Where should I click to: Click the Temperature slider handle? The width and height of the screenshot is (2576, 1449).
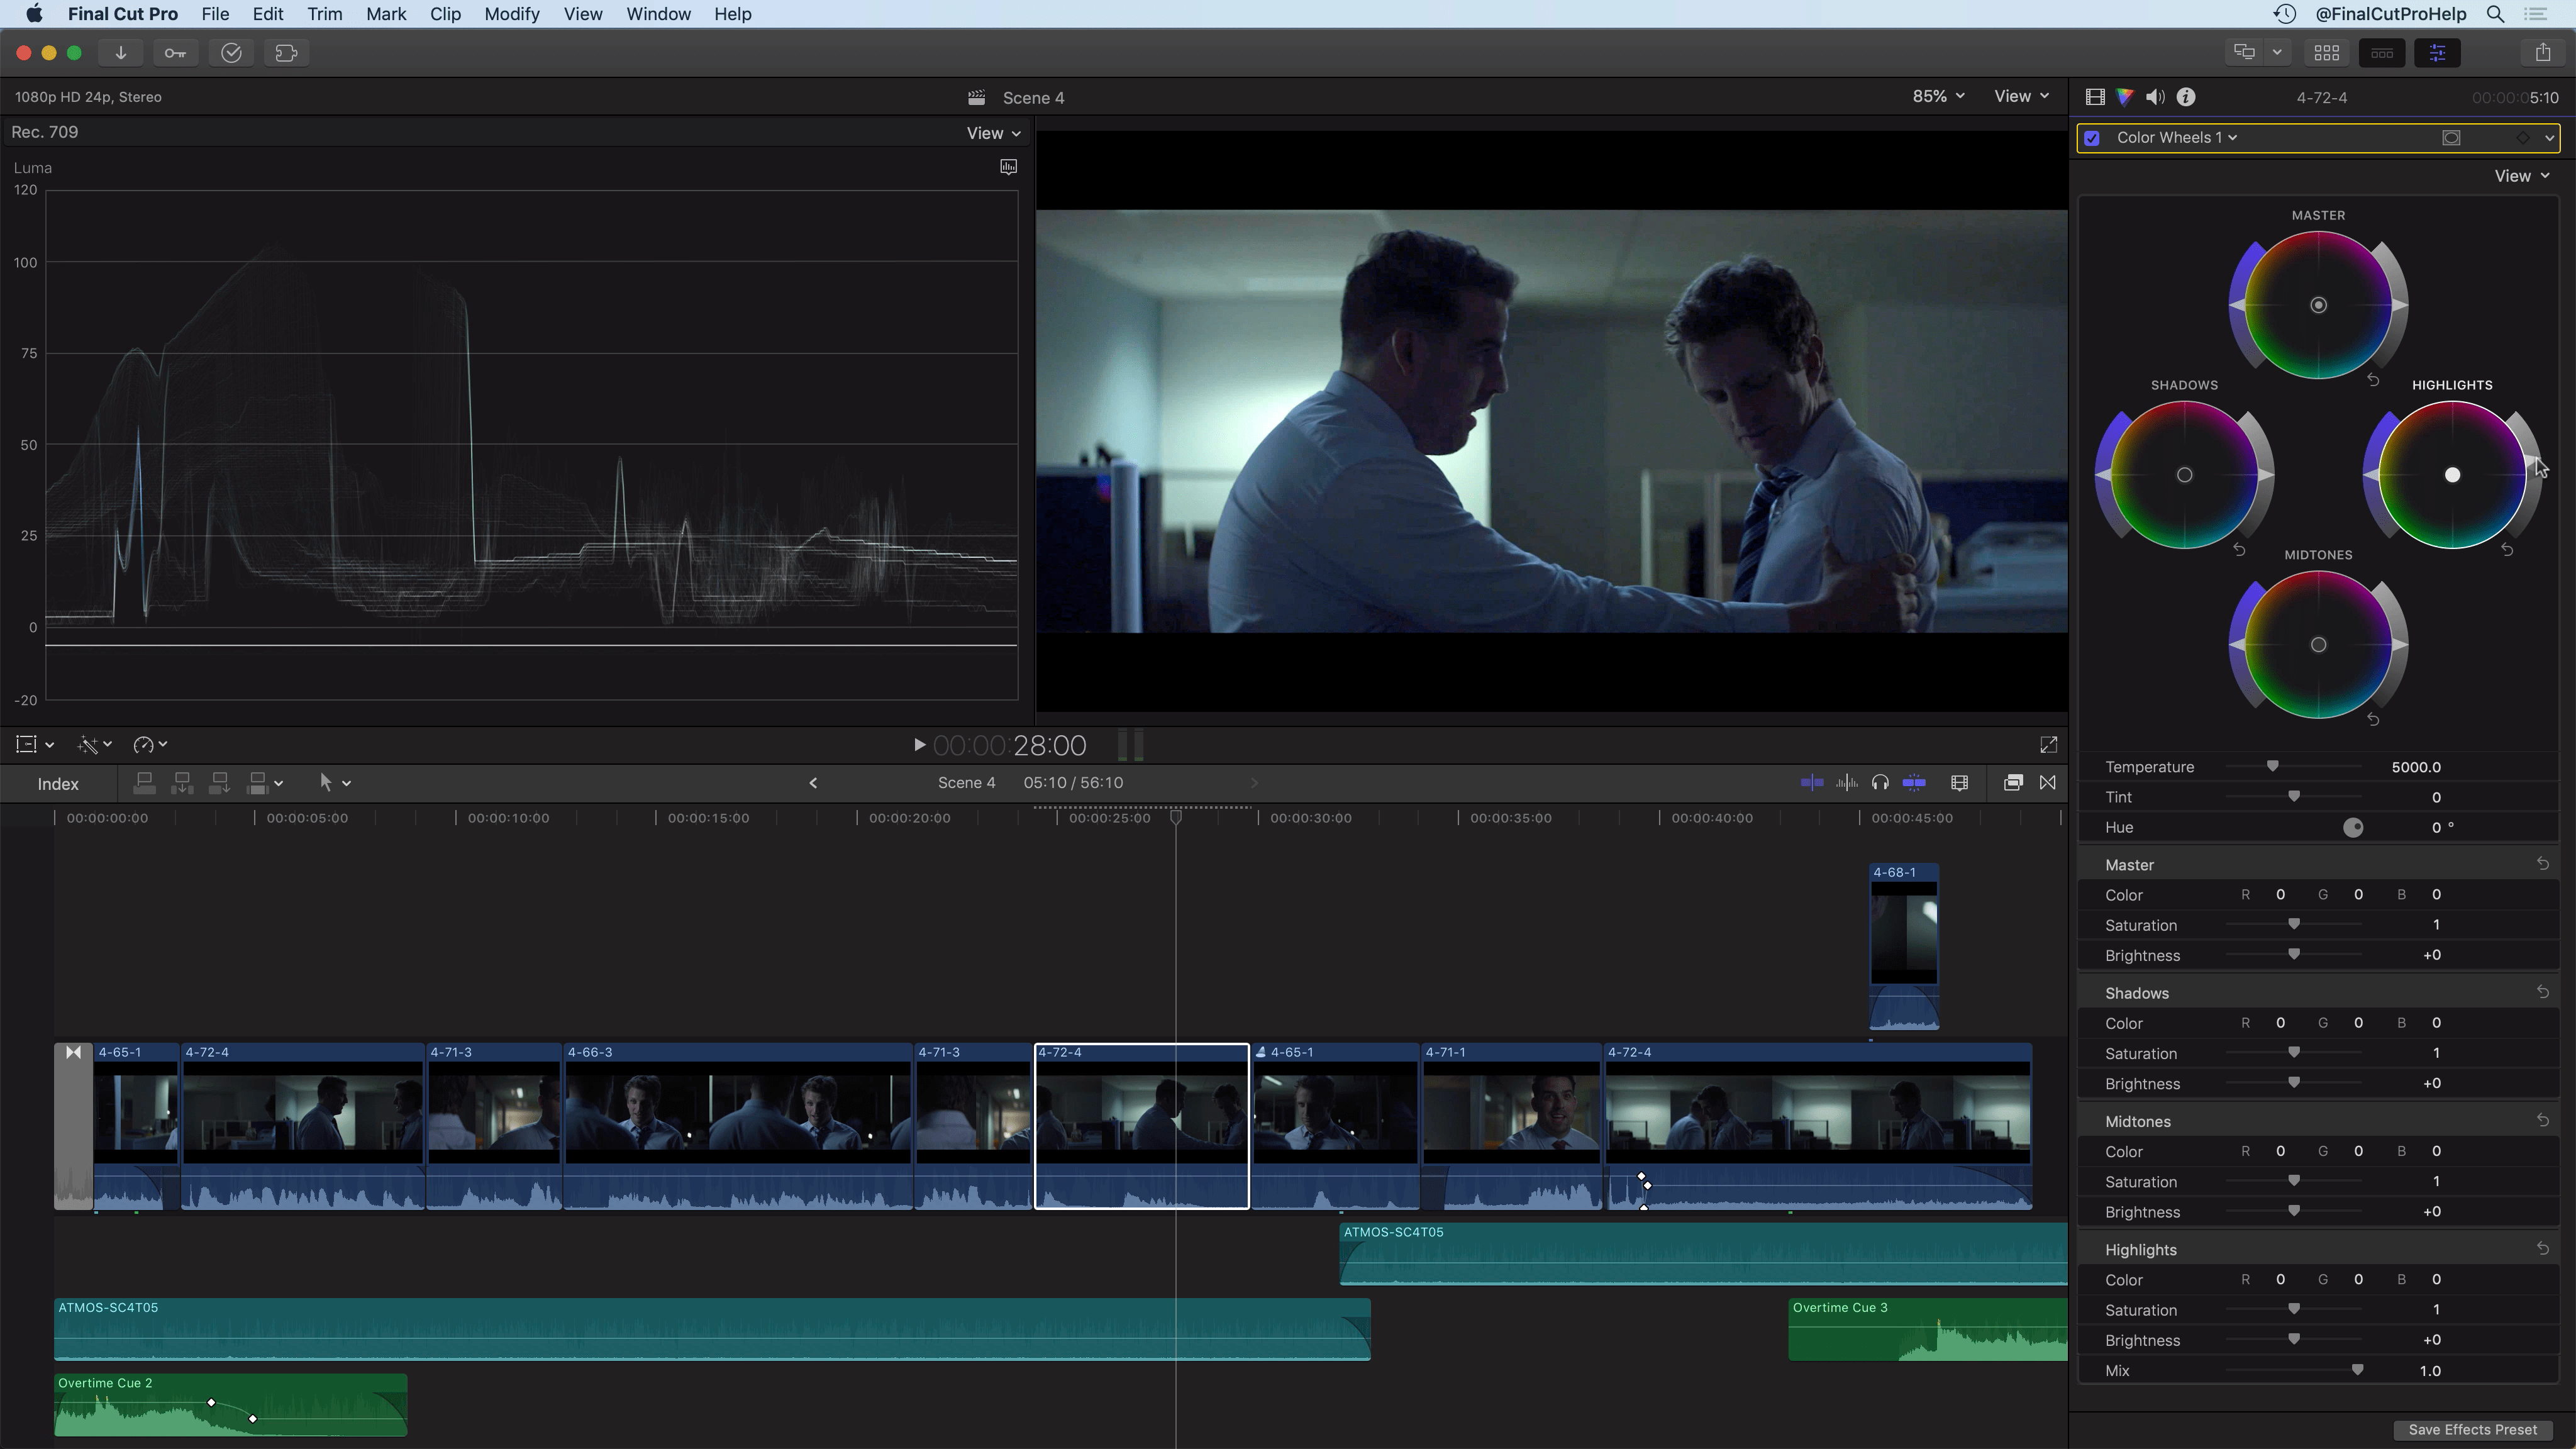coord(2272,766)
